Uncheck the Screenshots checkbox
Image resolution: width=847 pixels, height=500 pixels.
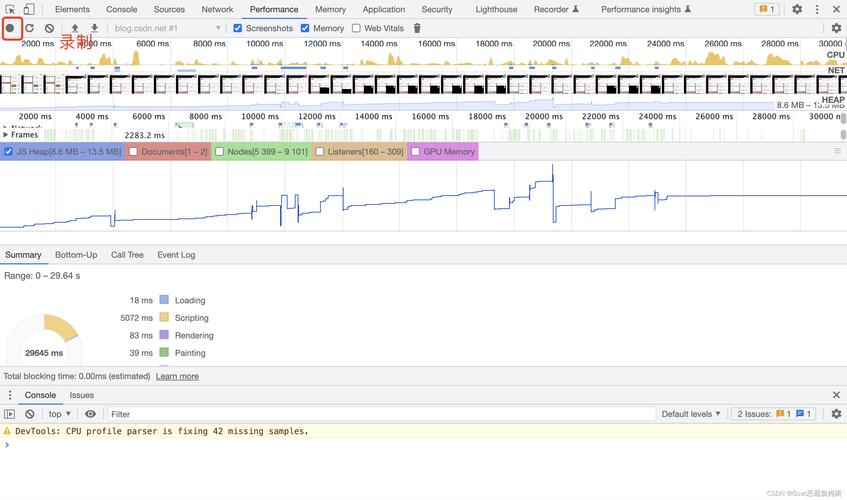click(238, 28)
